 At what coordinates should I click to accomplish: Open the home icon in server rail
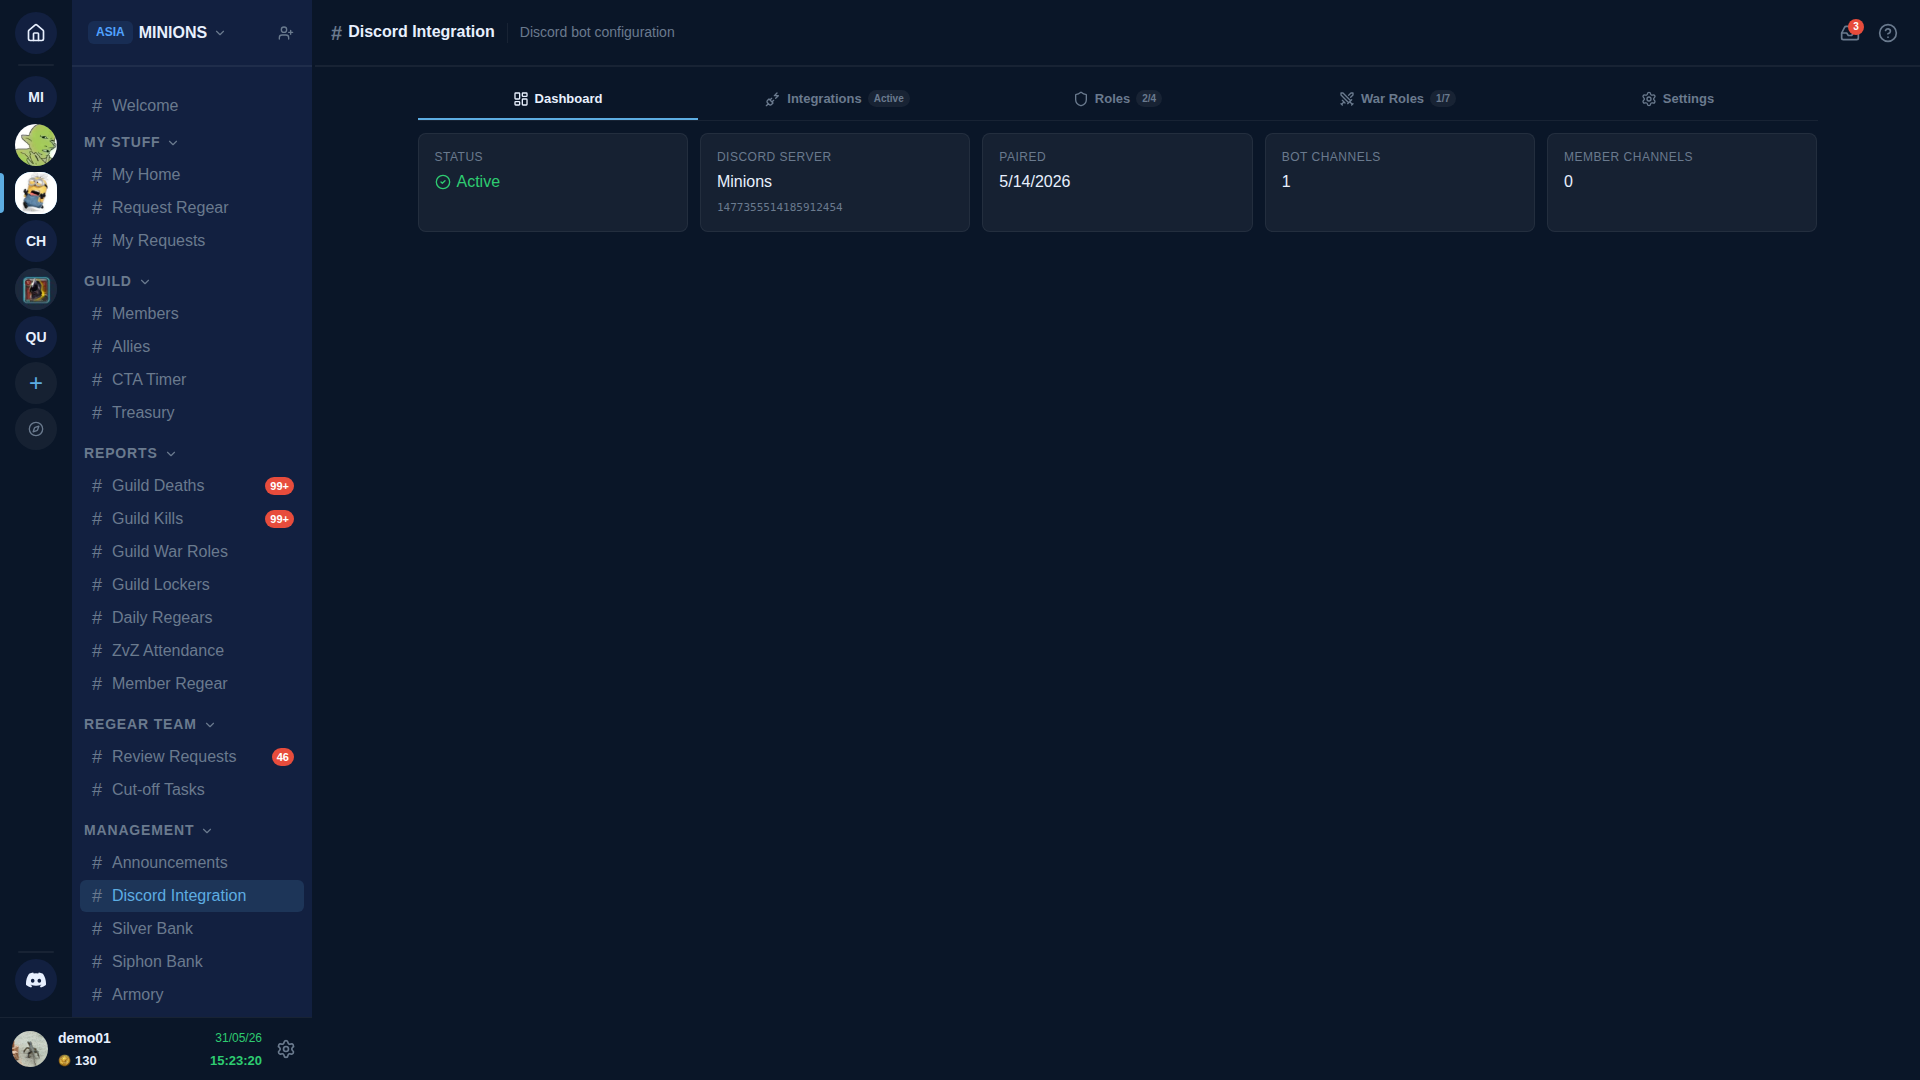36,33
